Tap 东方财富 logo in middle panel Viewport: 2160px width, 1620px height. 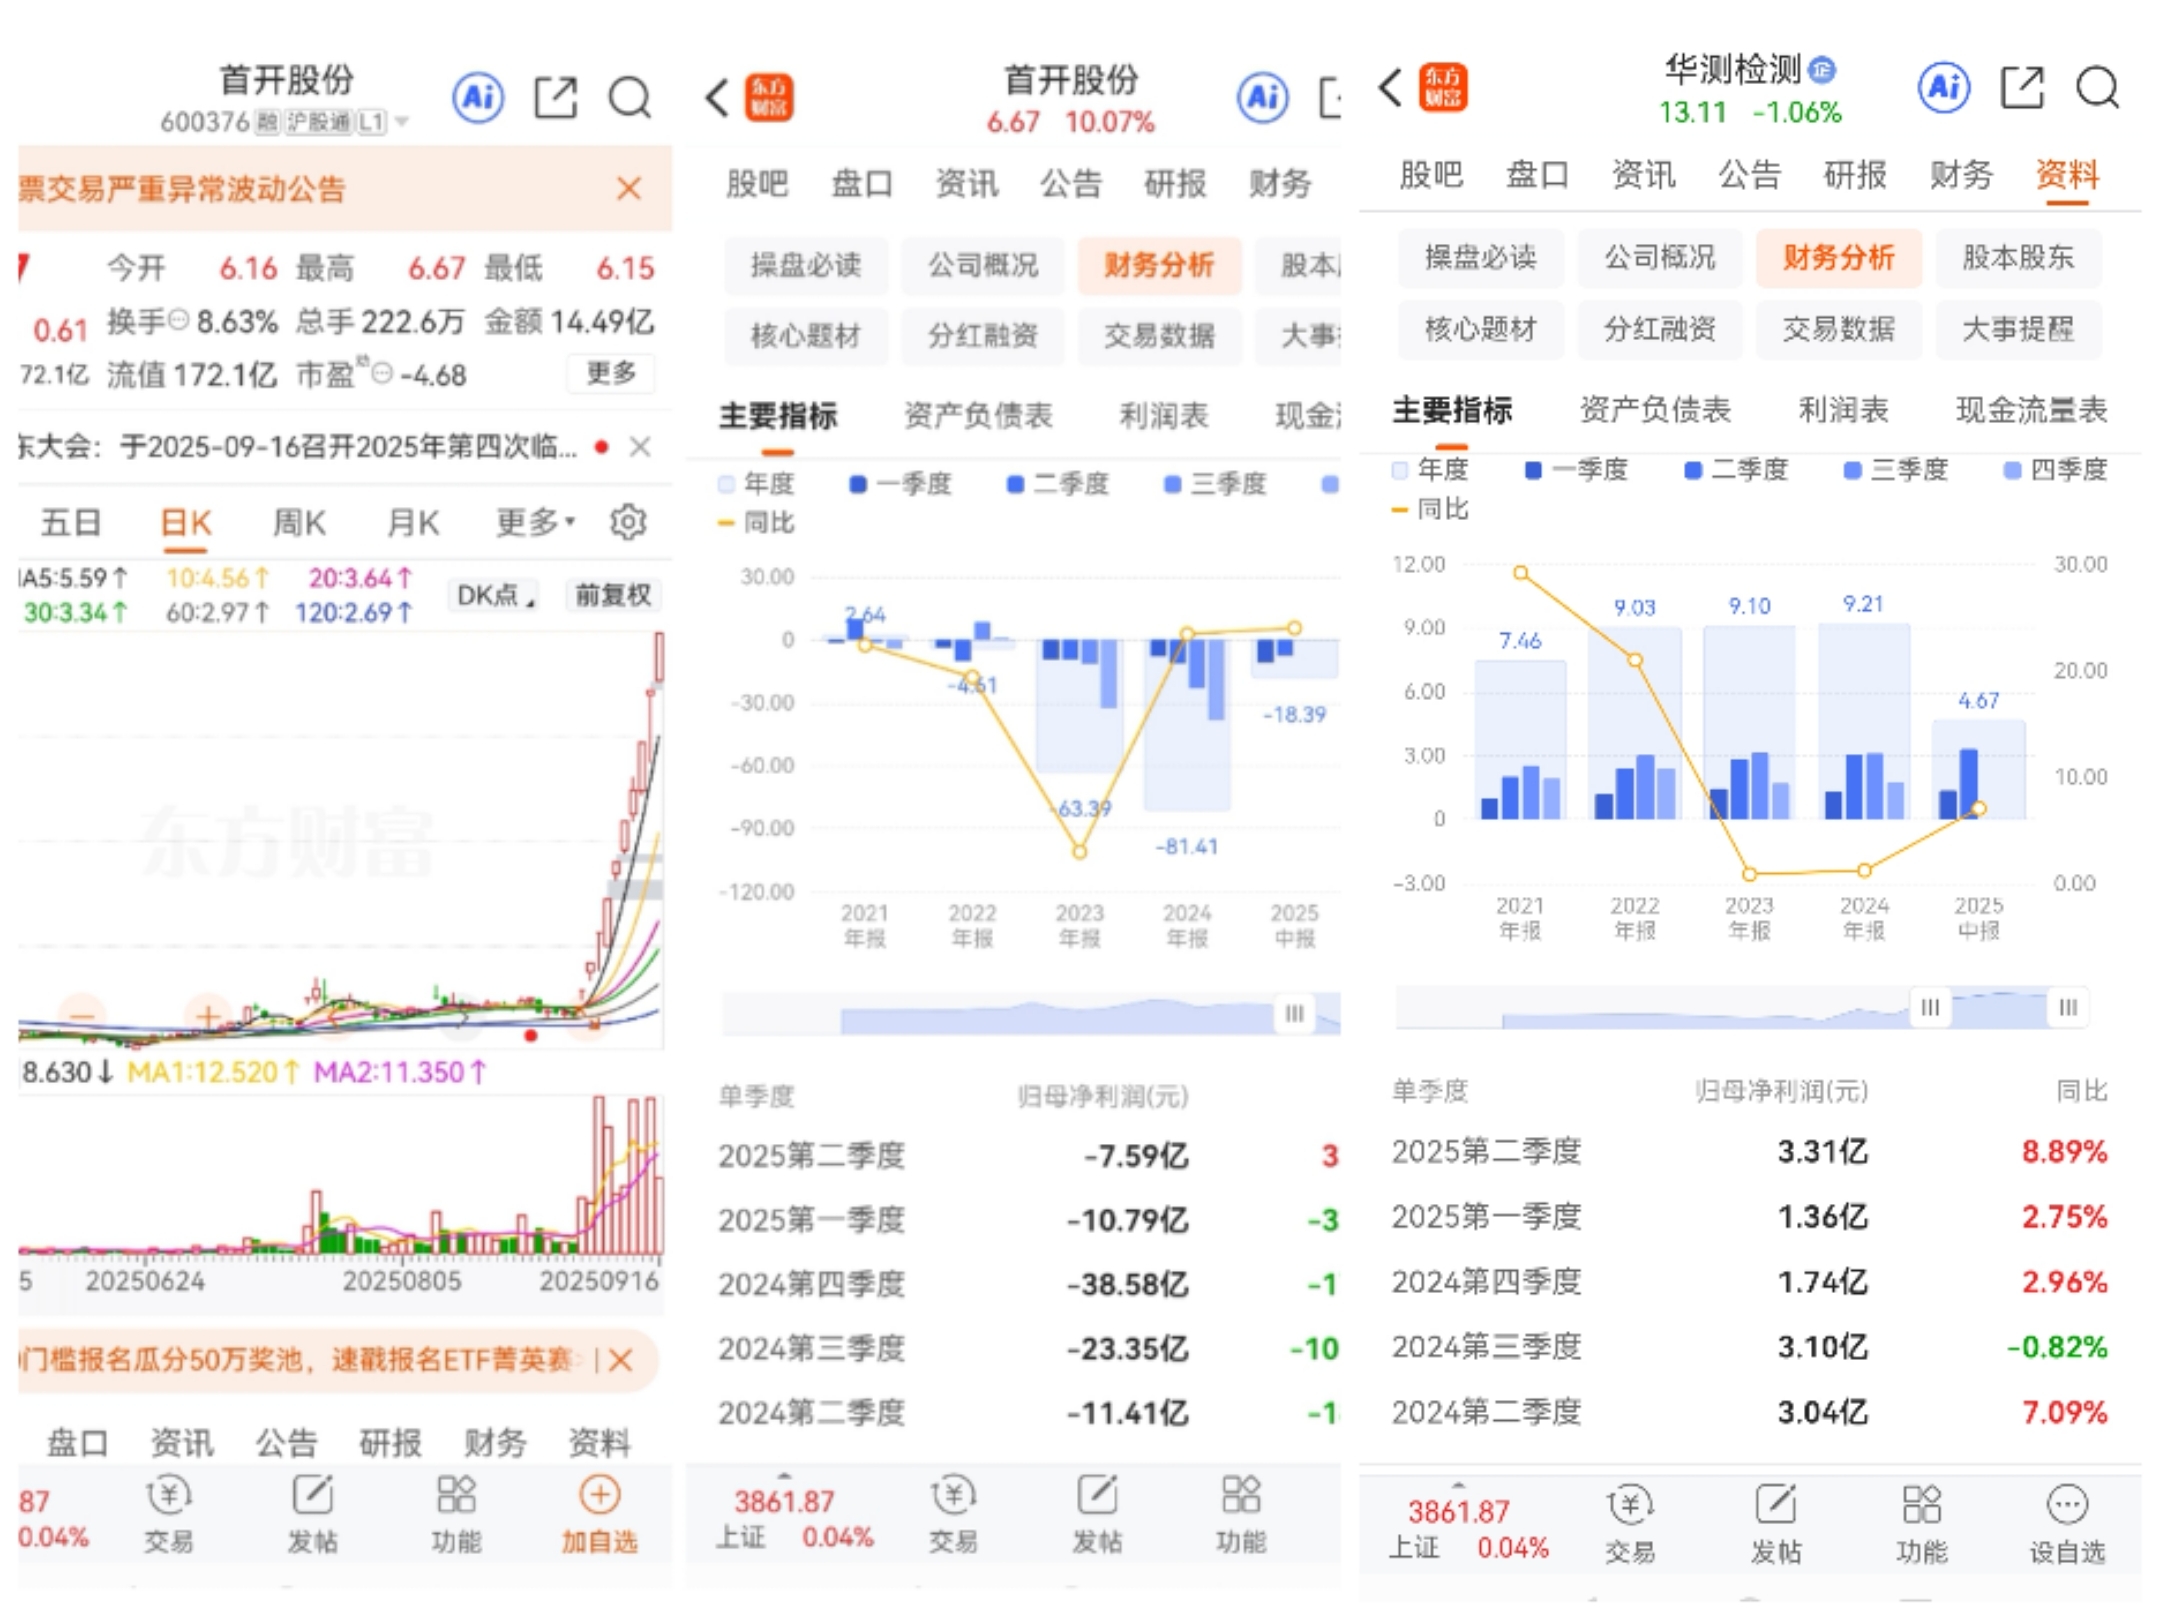point(769,97)
